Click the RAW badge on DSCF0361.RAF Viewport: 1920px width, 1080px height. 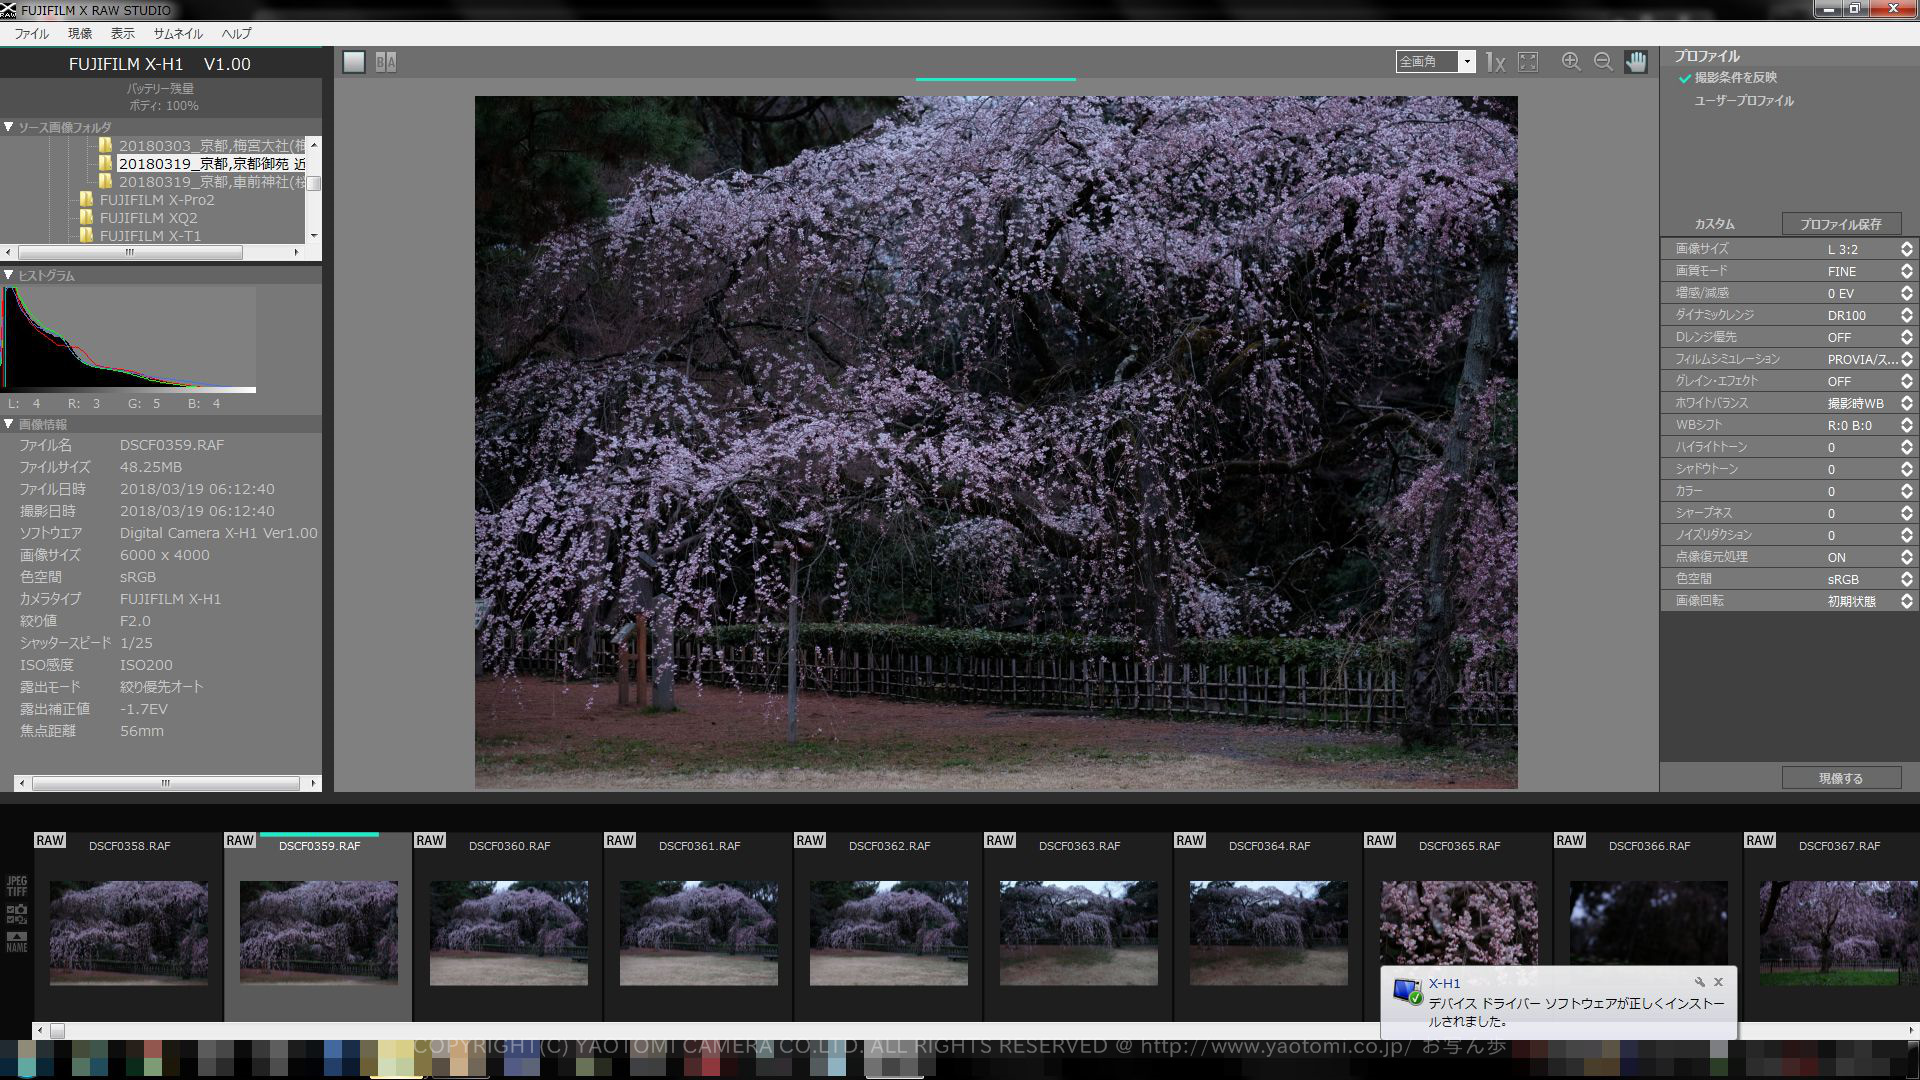[x=620, y=840]
